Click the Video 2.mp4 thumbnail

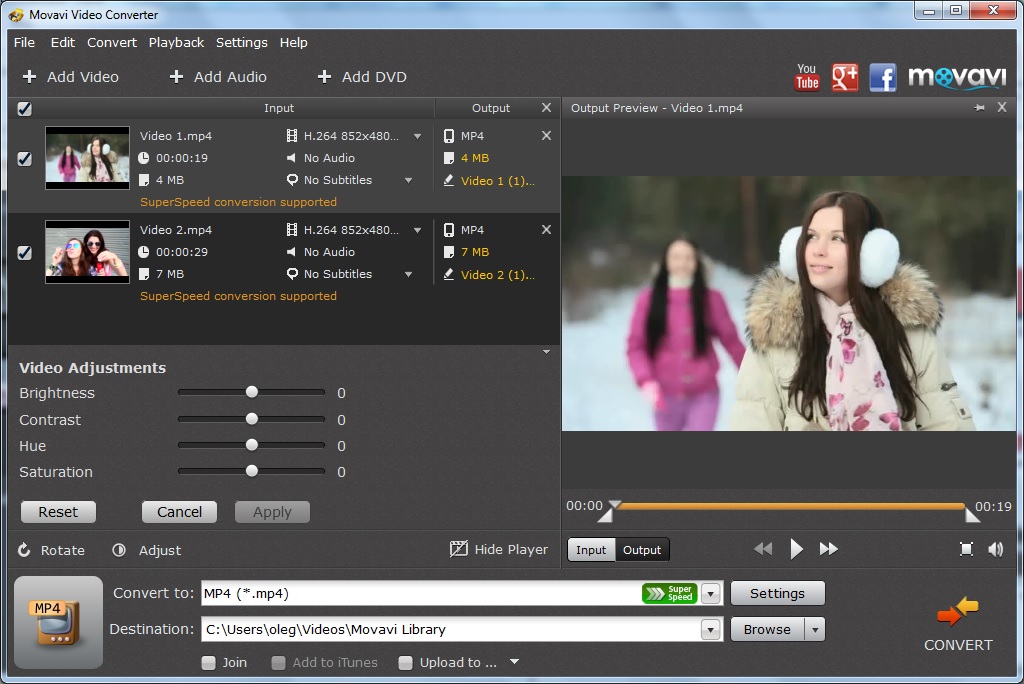[x=87, y=252]
